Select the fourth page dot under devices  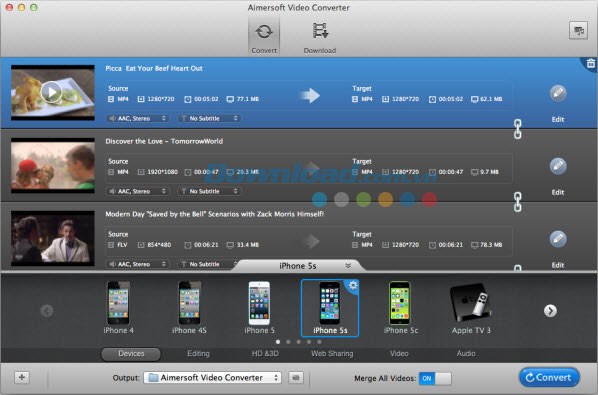point(309,342)
